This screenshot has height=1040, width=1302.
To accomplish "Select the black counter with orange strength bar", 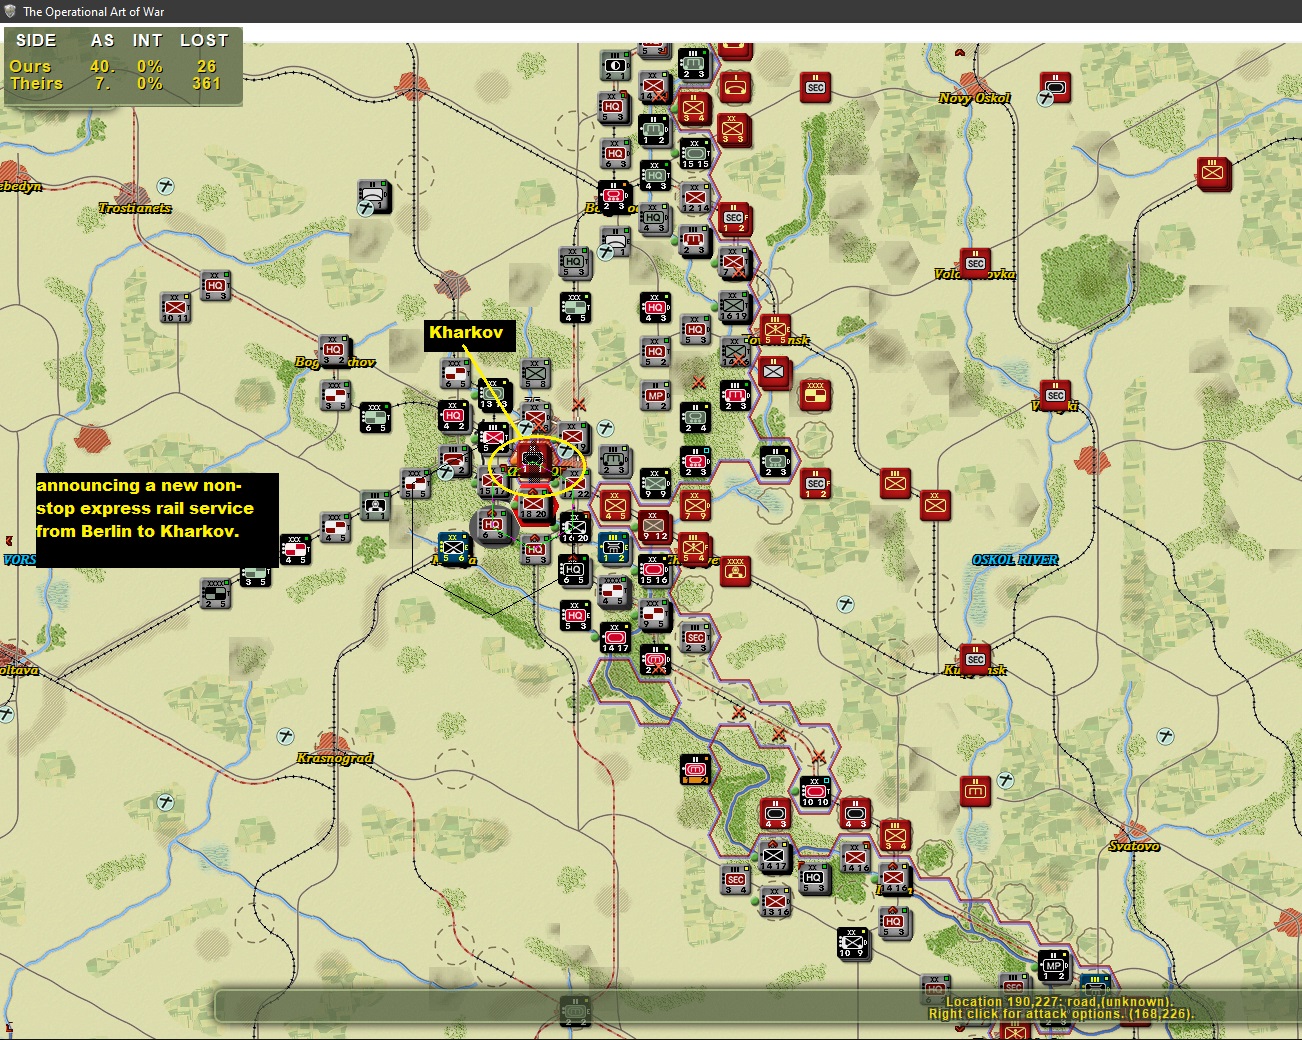I will tap(695, 769).
